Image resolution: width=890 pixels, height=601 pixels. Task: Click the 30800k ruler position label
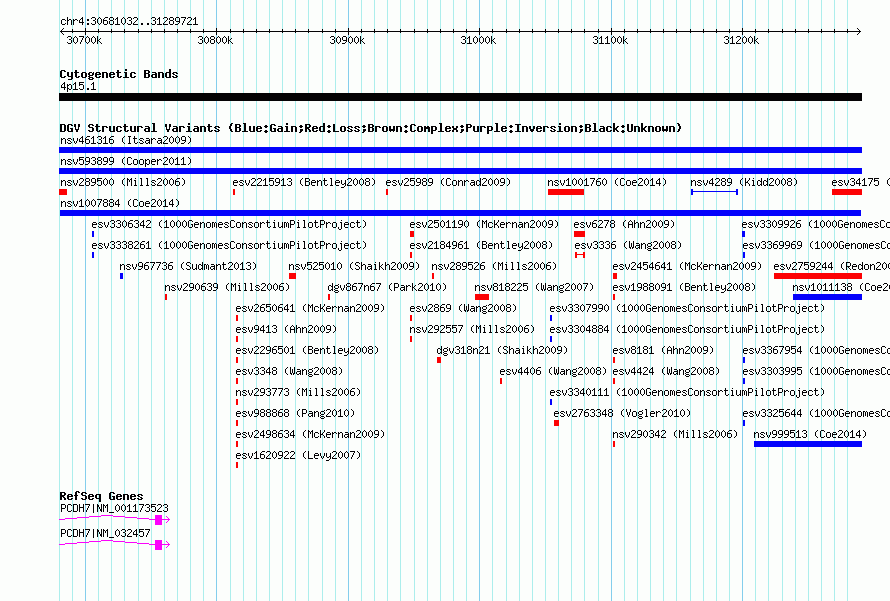coord(215,40)
